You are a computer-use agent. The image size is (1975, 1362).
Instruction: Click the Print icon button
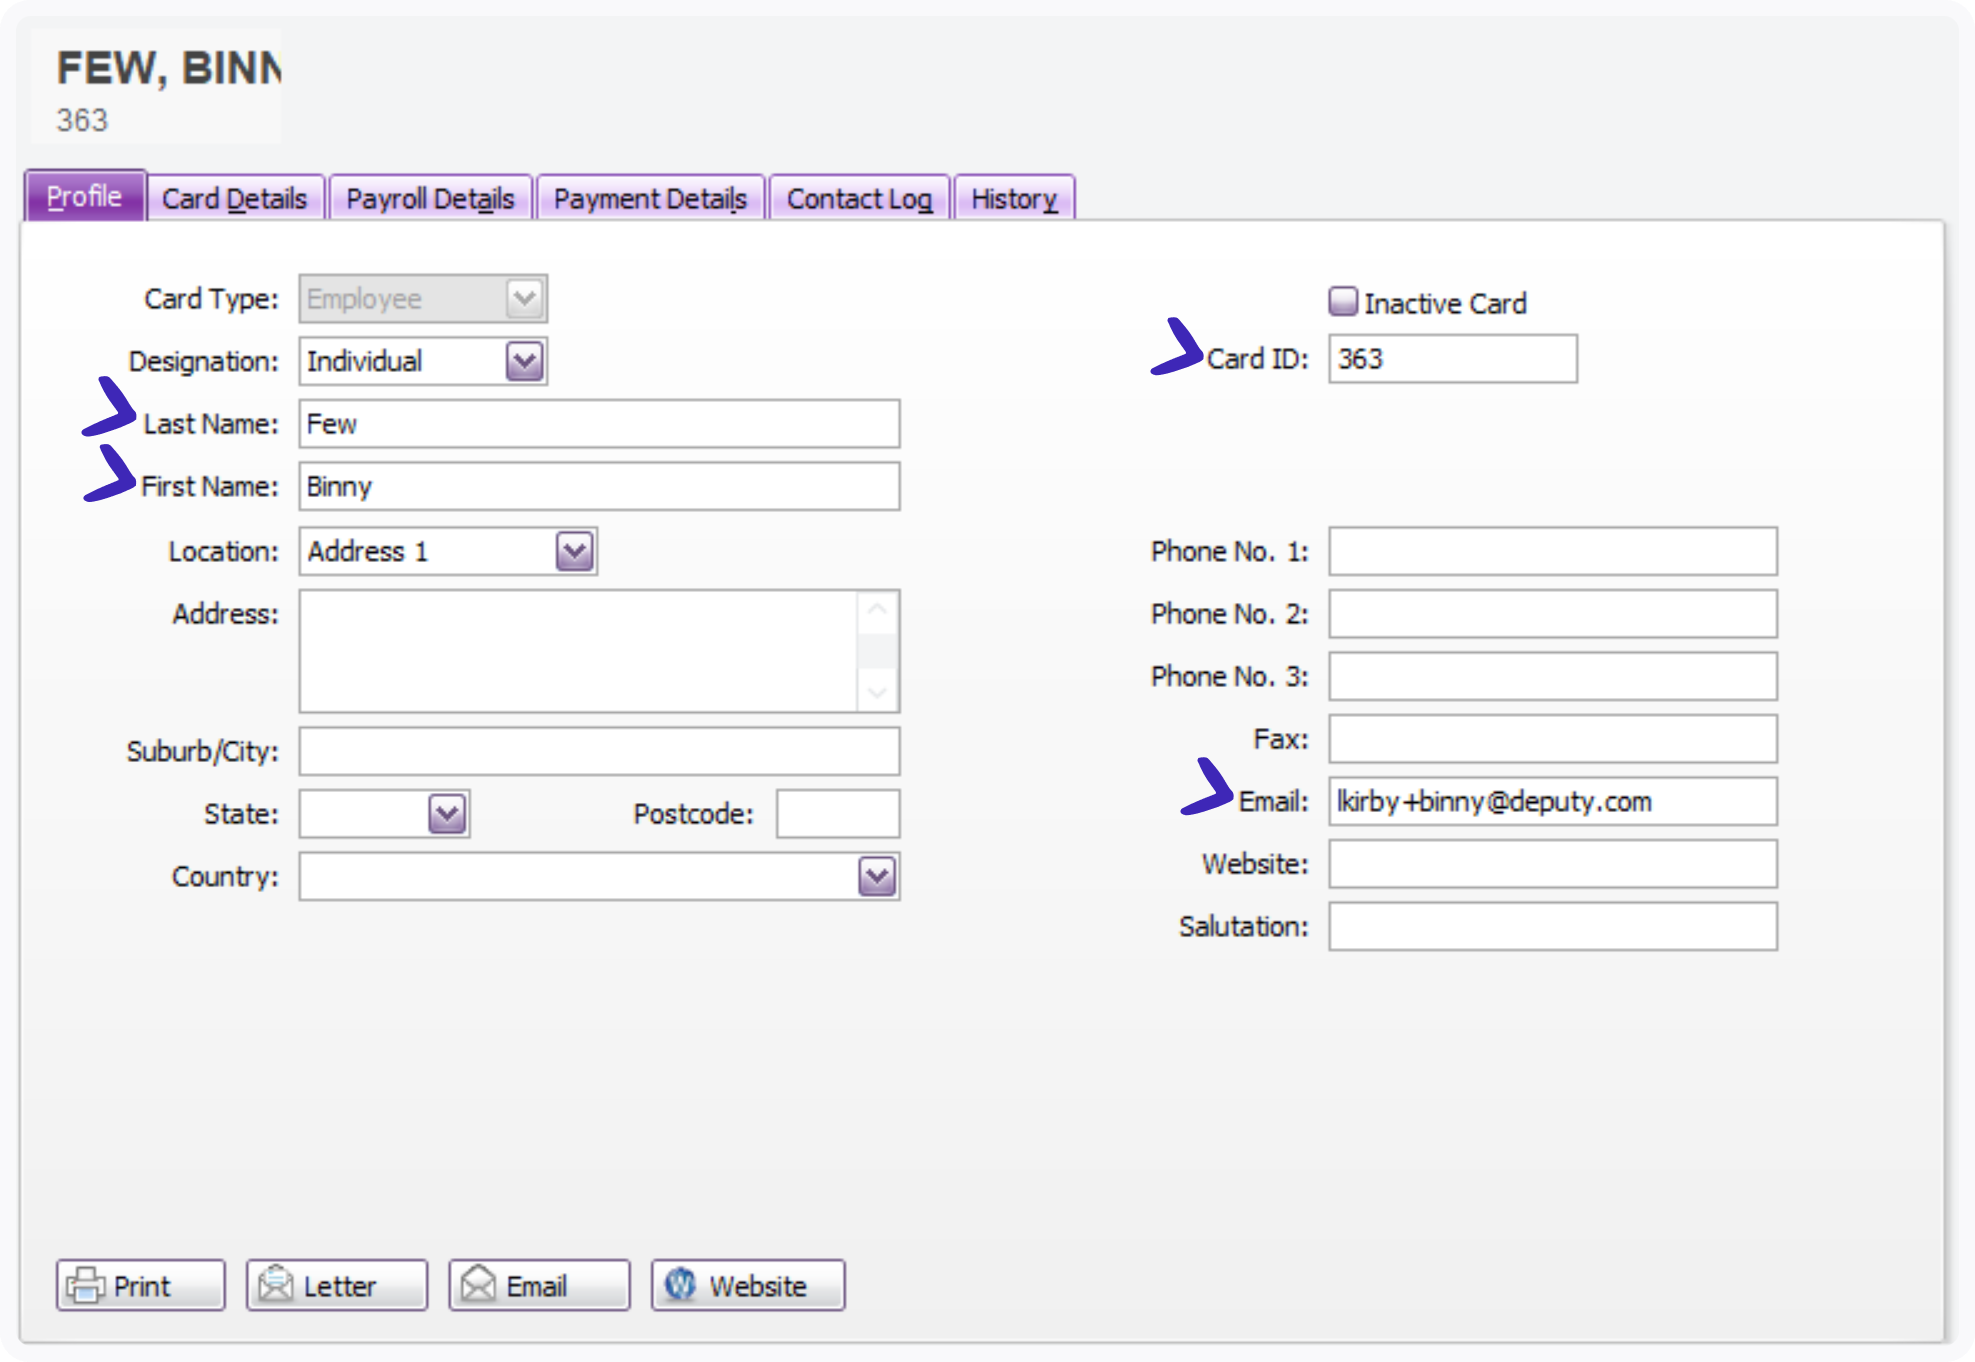[85, 1285]
